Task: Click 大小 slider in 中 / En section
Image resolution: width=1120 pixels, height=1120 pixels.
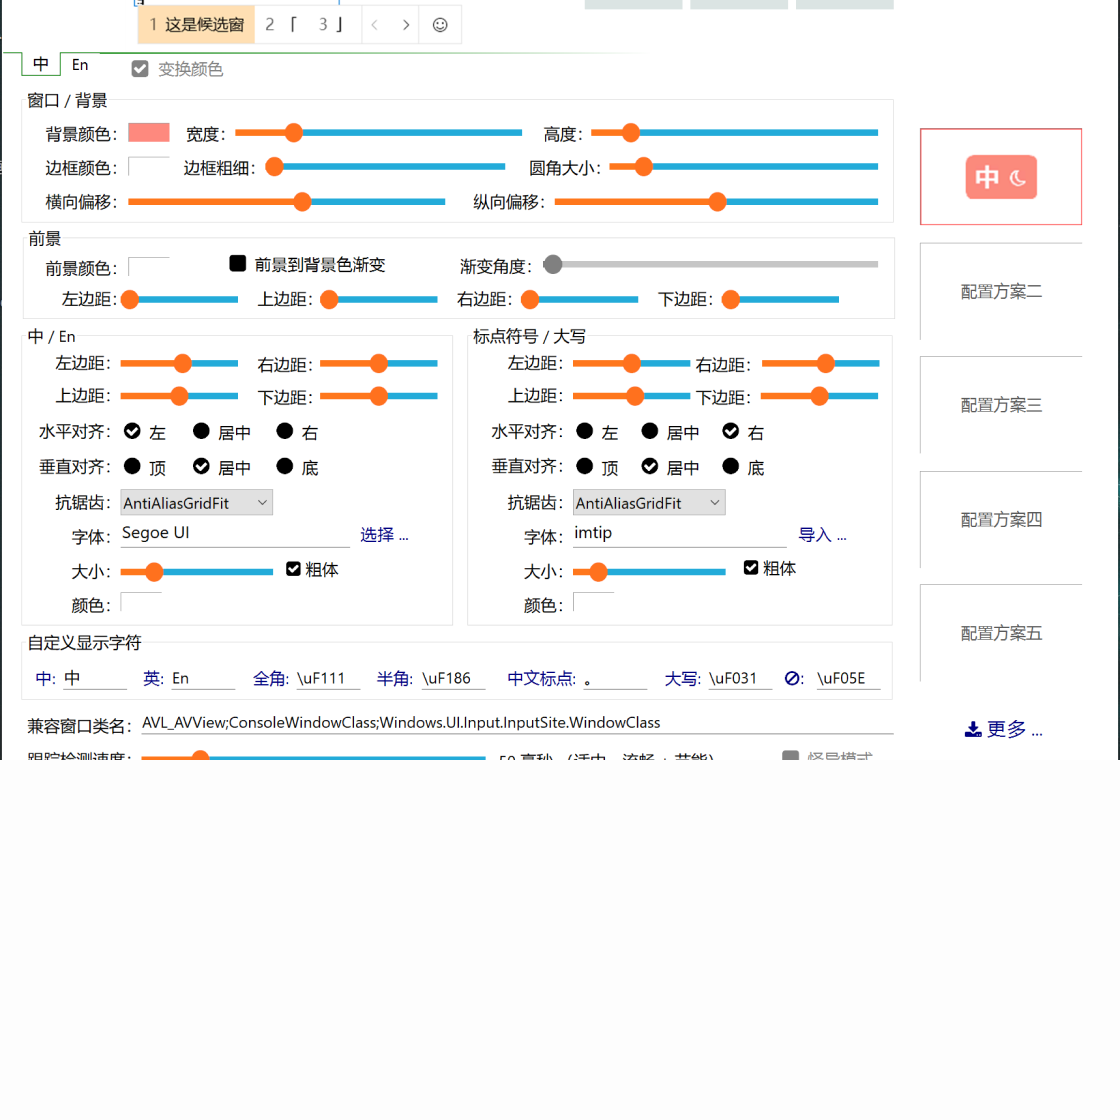Action: [x=196, y=571]
